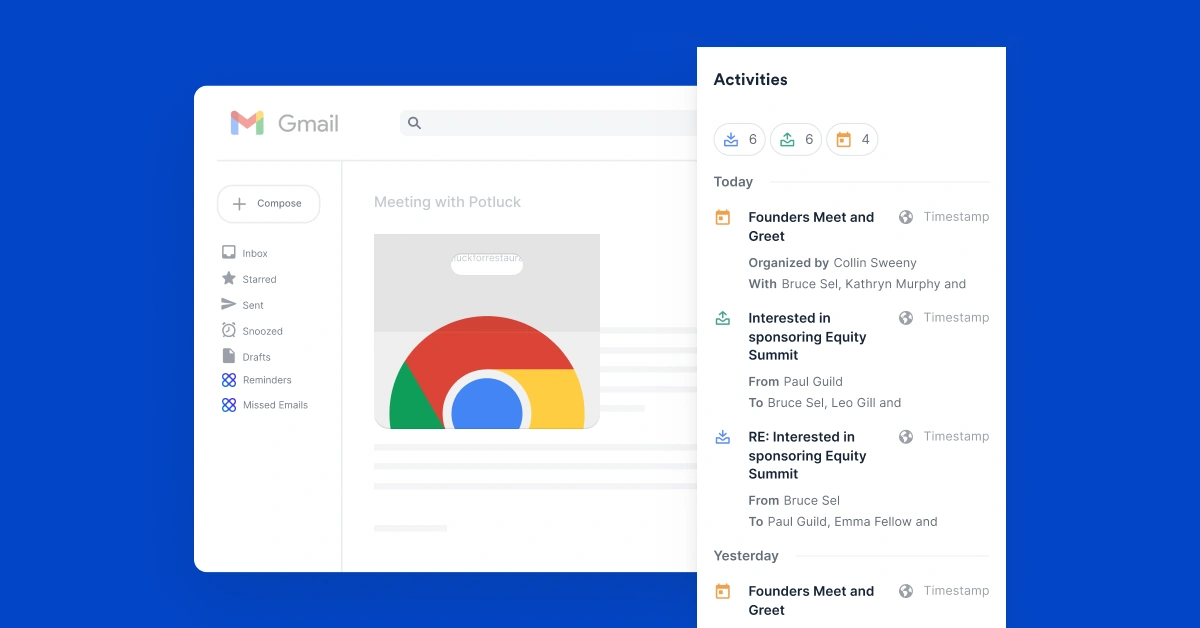Image resolution: width=1200 pixels, height=628 pixels.
Task: Click received-email icon beside RE: Interested
Action: 723,437
